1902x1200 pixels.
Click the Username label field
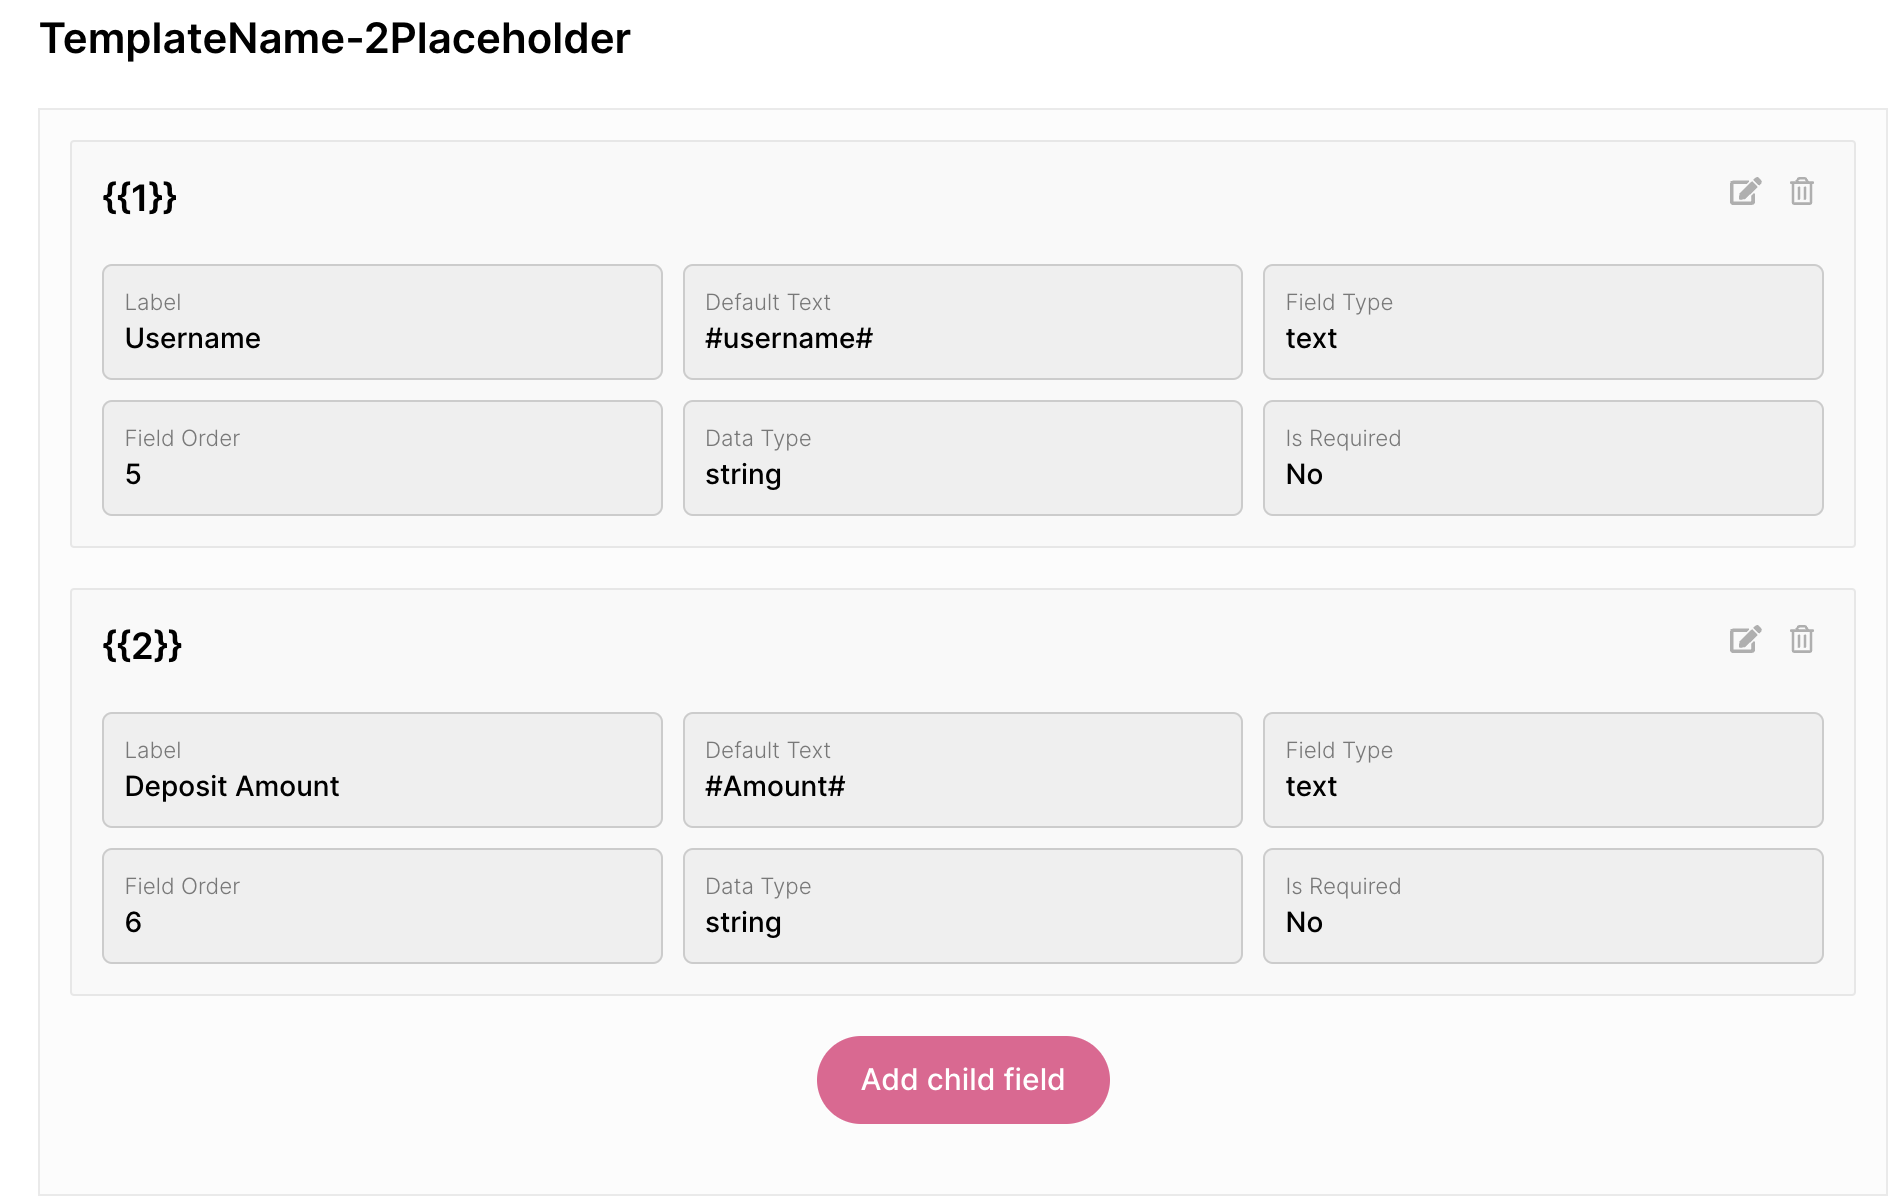point(382,322)
